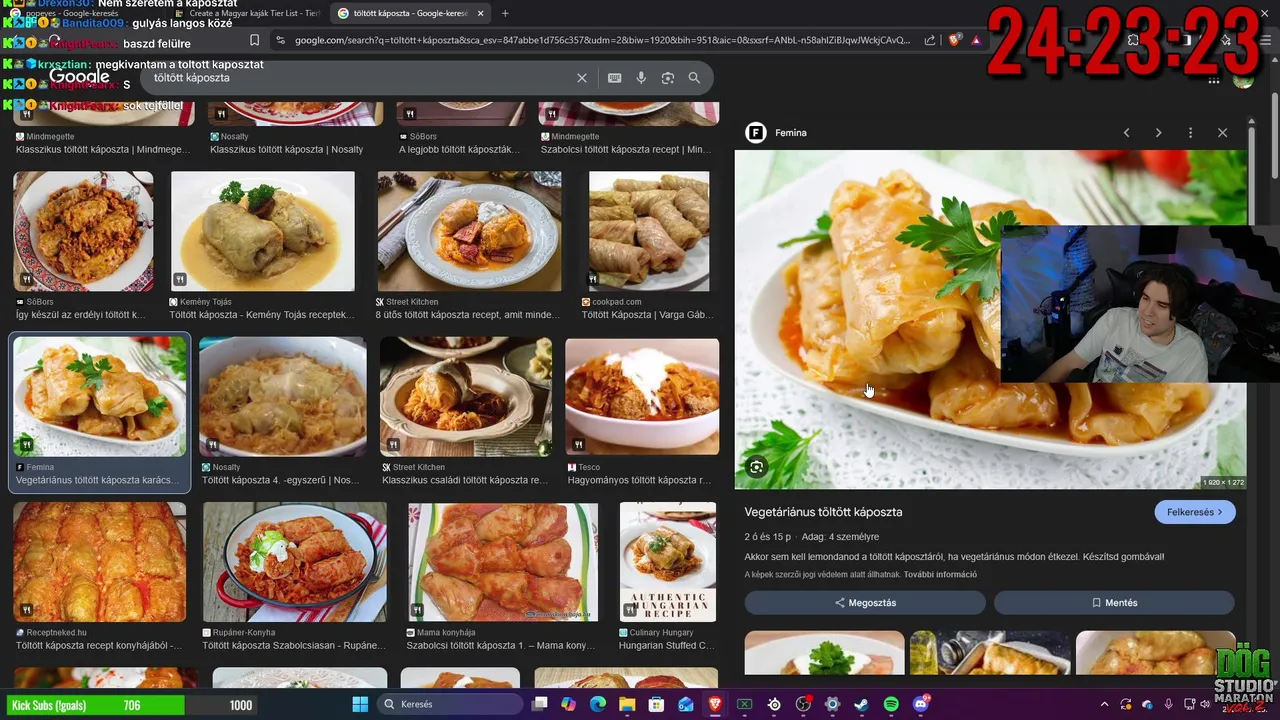
Task: Open the SóBors erdélyi töltött káposzta thumbnail
Action: point(83,231)
